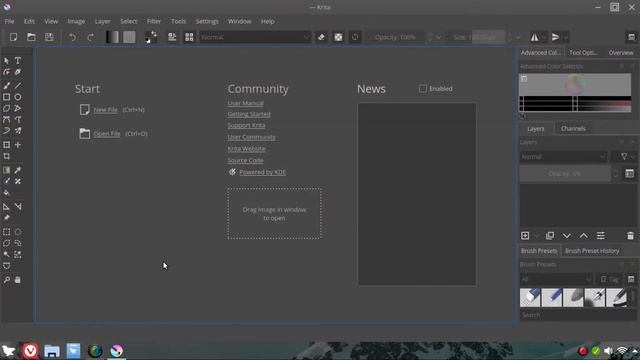Enable the News checkbox
This screenshot has height=360, width=640.
pos(423,89)
